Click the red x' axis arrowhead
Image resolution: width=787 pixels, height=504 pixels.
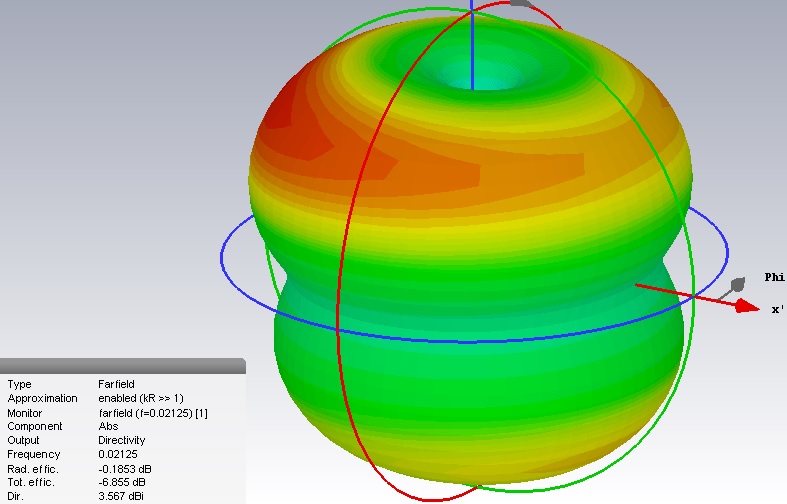(747, 306)
